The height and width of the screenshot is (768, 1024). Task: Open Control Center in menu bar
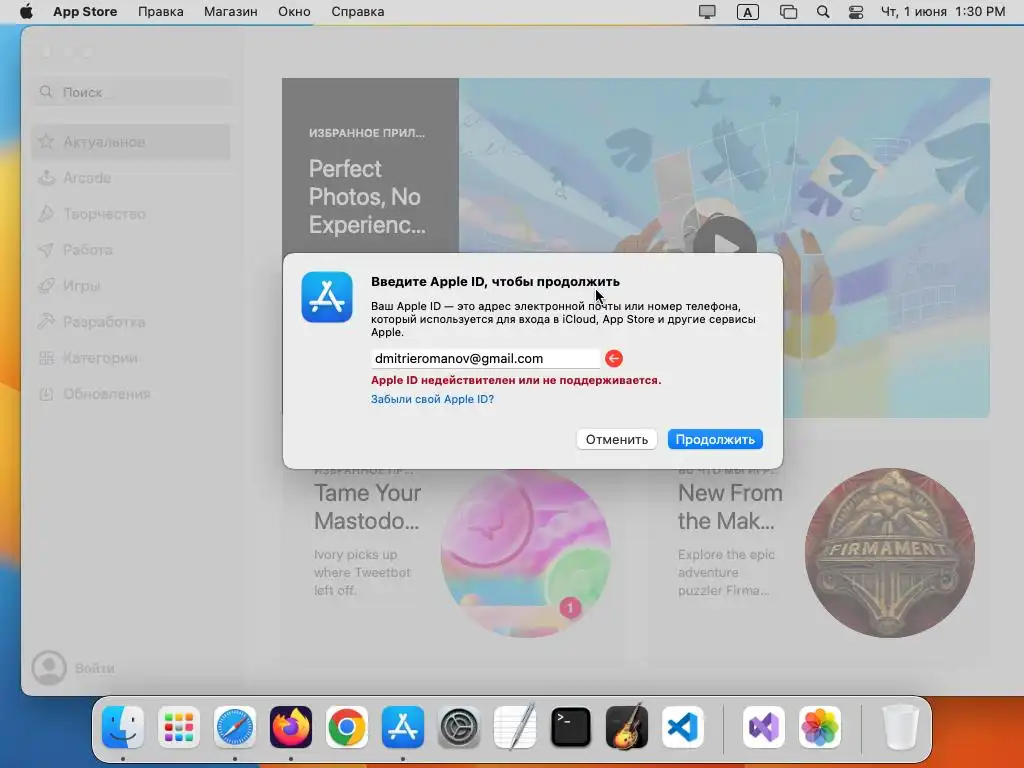856,12
